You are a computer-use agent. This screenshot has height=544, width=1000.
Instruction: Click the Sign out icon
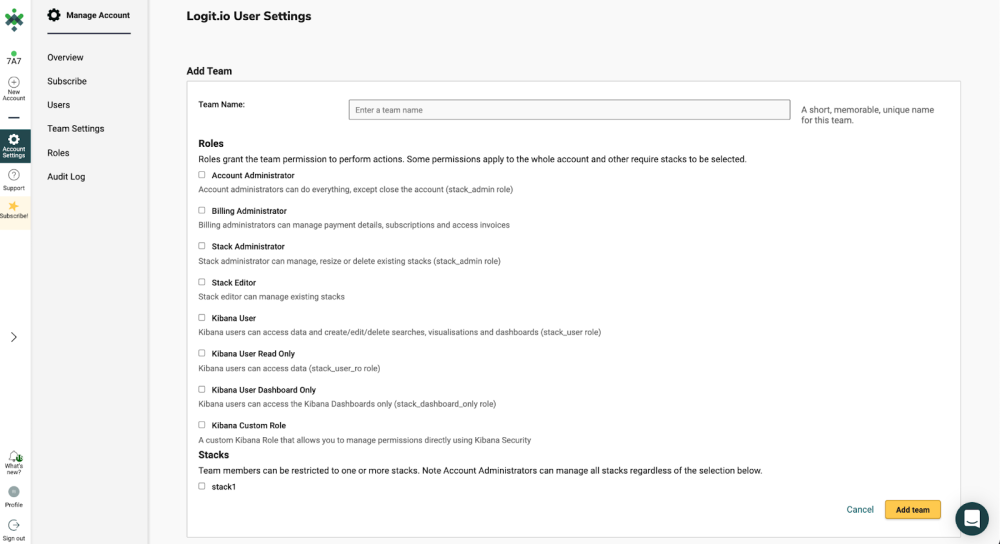pos(14,526)
